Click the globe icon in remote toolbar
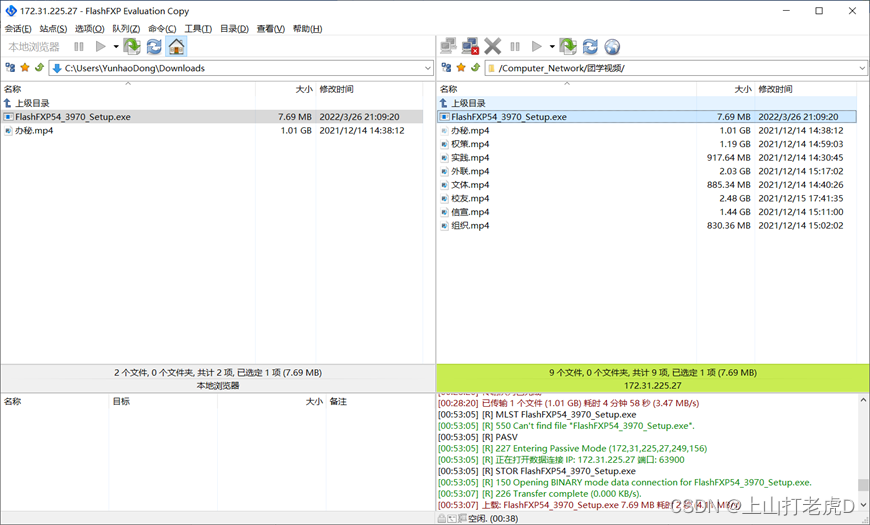870x525 pixels. [612, 46]
